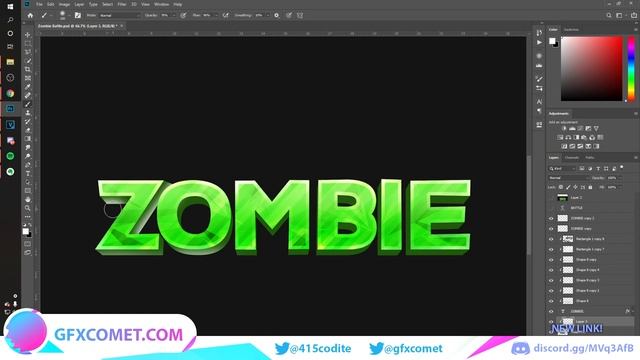Open the layer Kind filter dropdown

coord(562,169)
